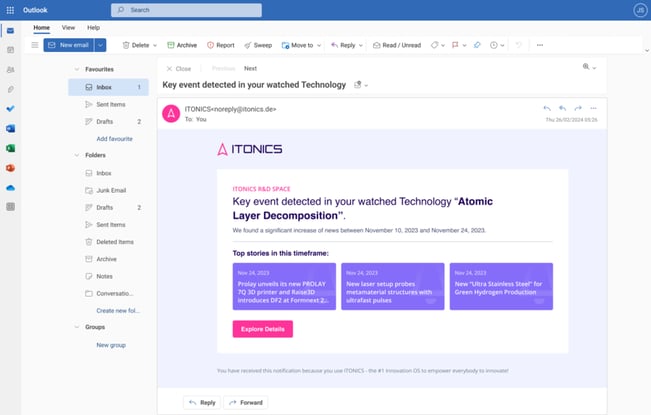The image size is (651, 415).
Task: Open the Move to dropdown
Action: coord(319,45)
